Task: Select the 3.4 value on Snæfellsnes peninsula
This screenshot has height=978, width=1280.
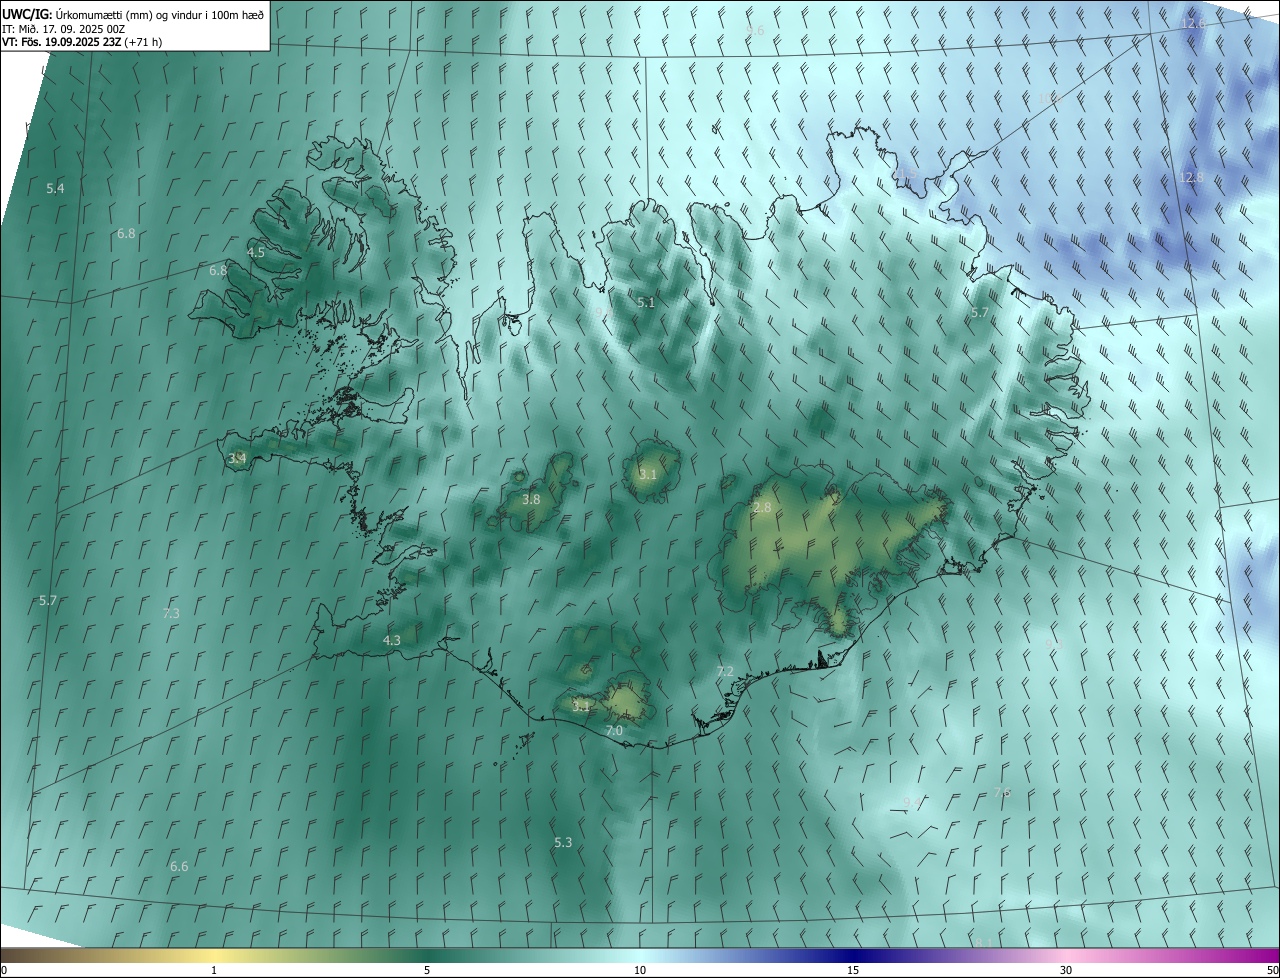Action: (x=237, y=459)
